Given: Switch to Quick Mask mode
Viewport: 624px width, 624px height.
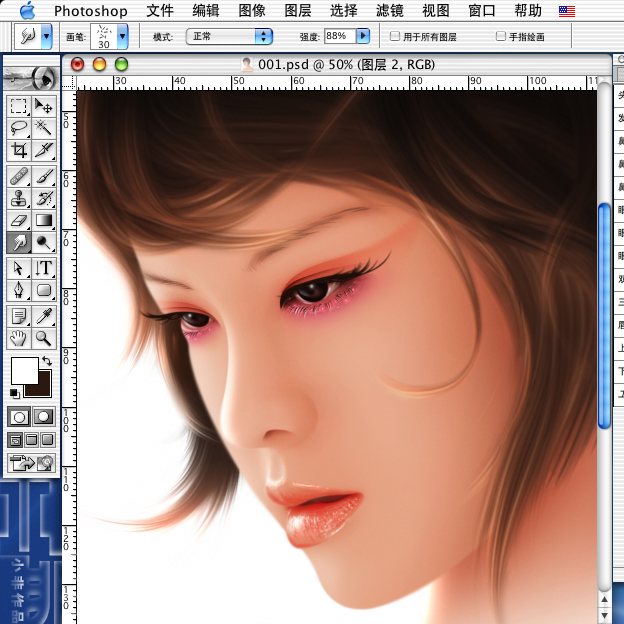Looking at the screenshot, I should pos(43,417).
